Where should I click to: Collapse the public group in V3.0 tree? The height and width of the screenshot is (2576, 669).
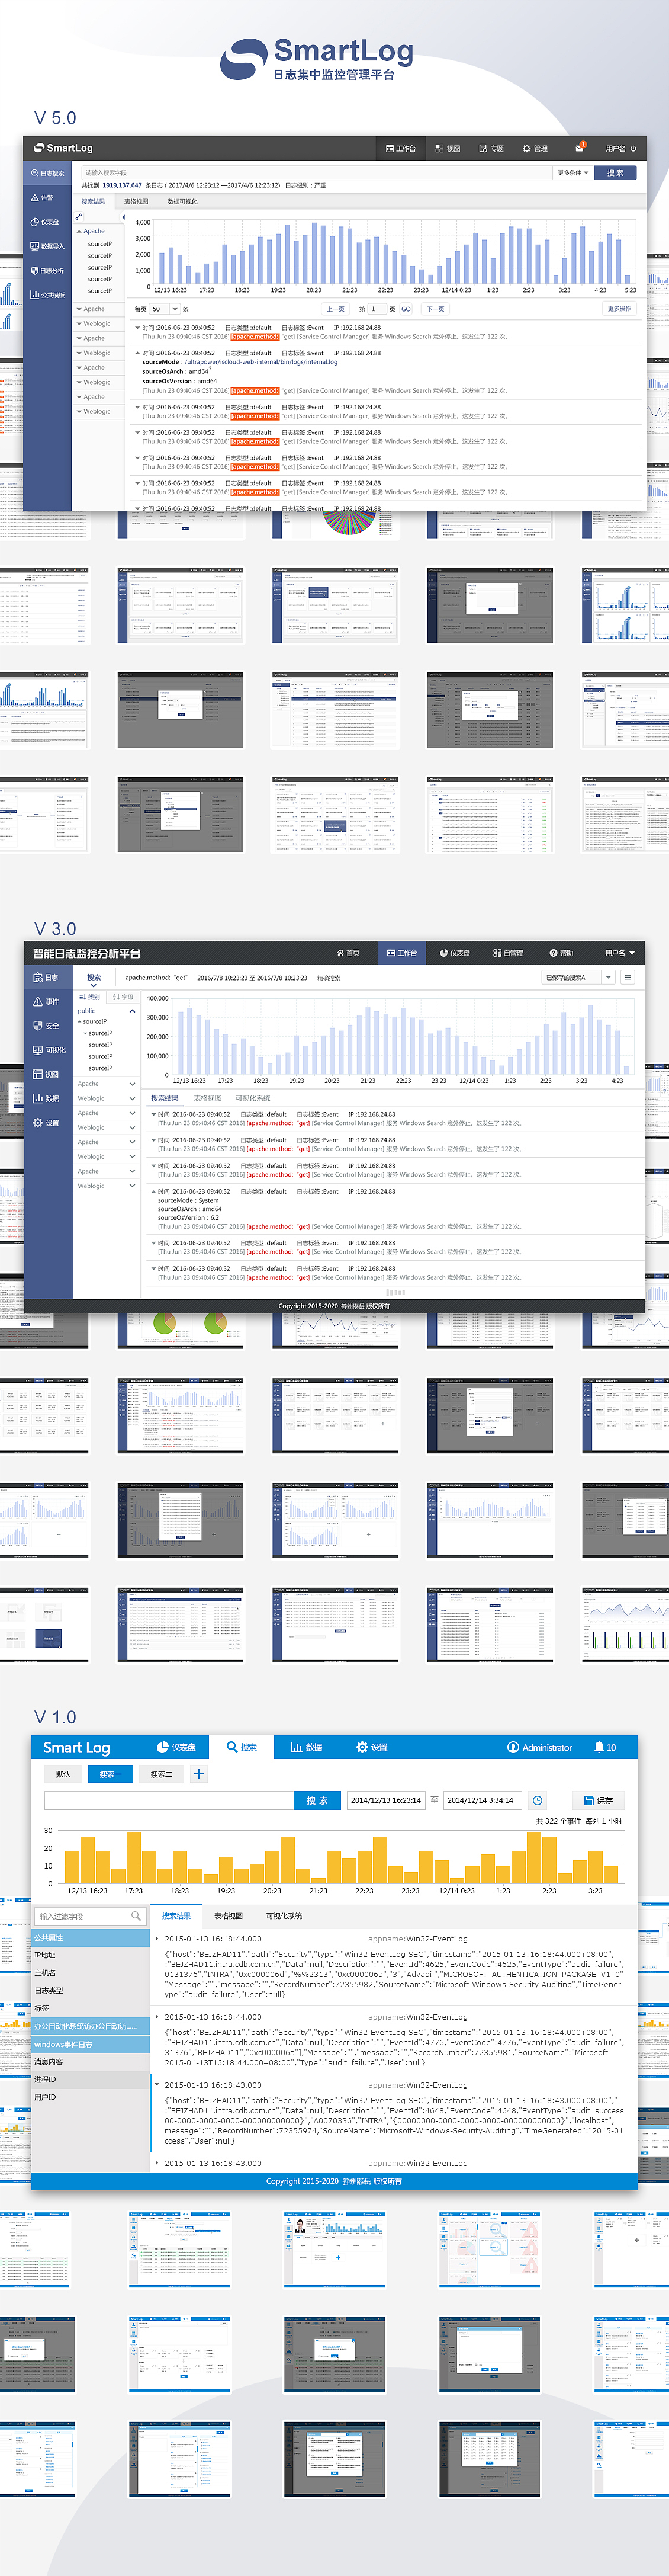point(131,1011)
